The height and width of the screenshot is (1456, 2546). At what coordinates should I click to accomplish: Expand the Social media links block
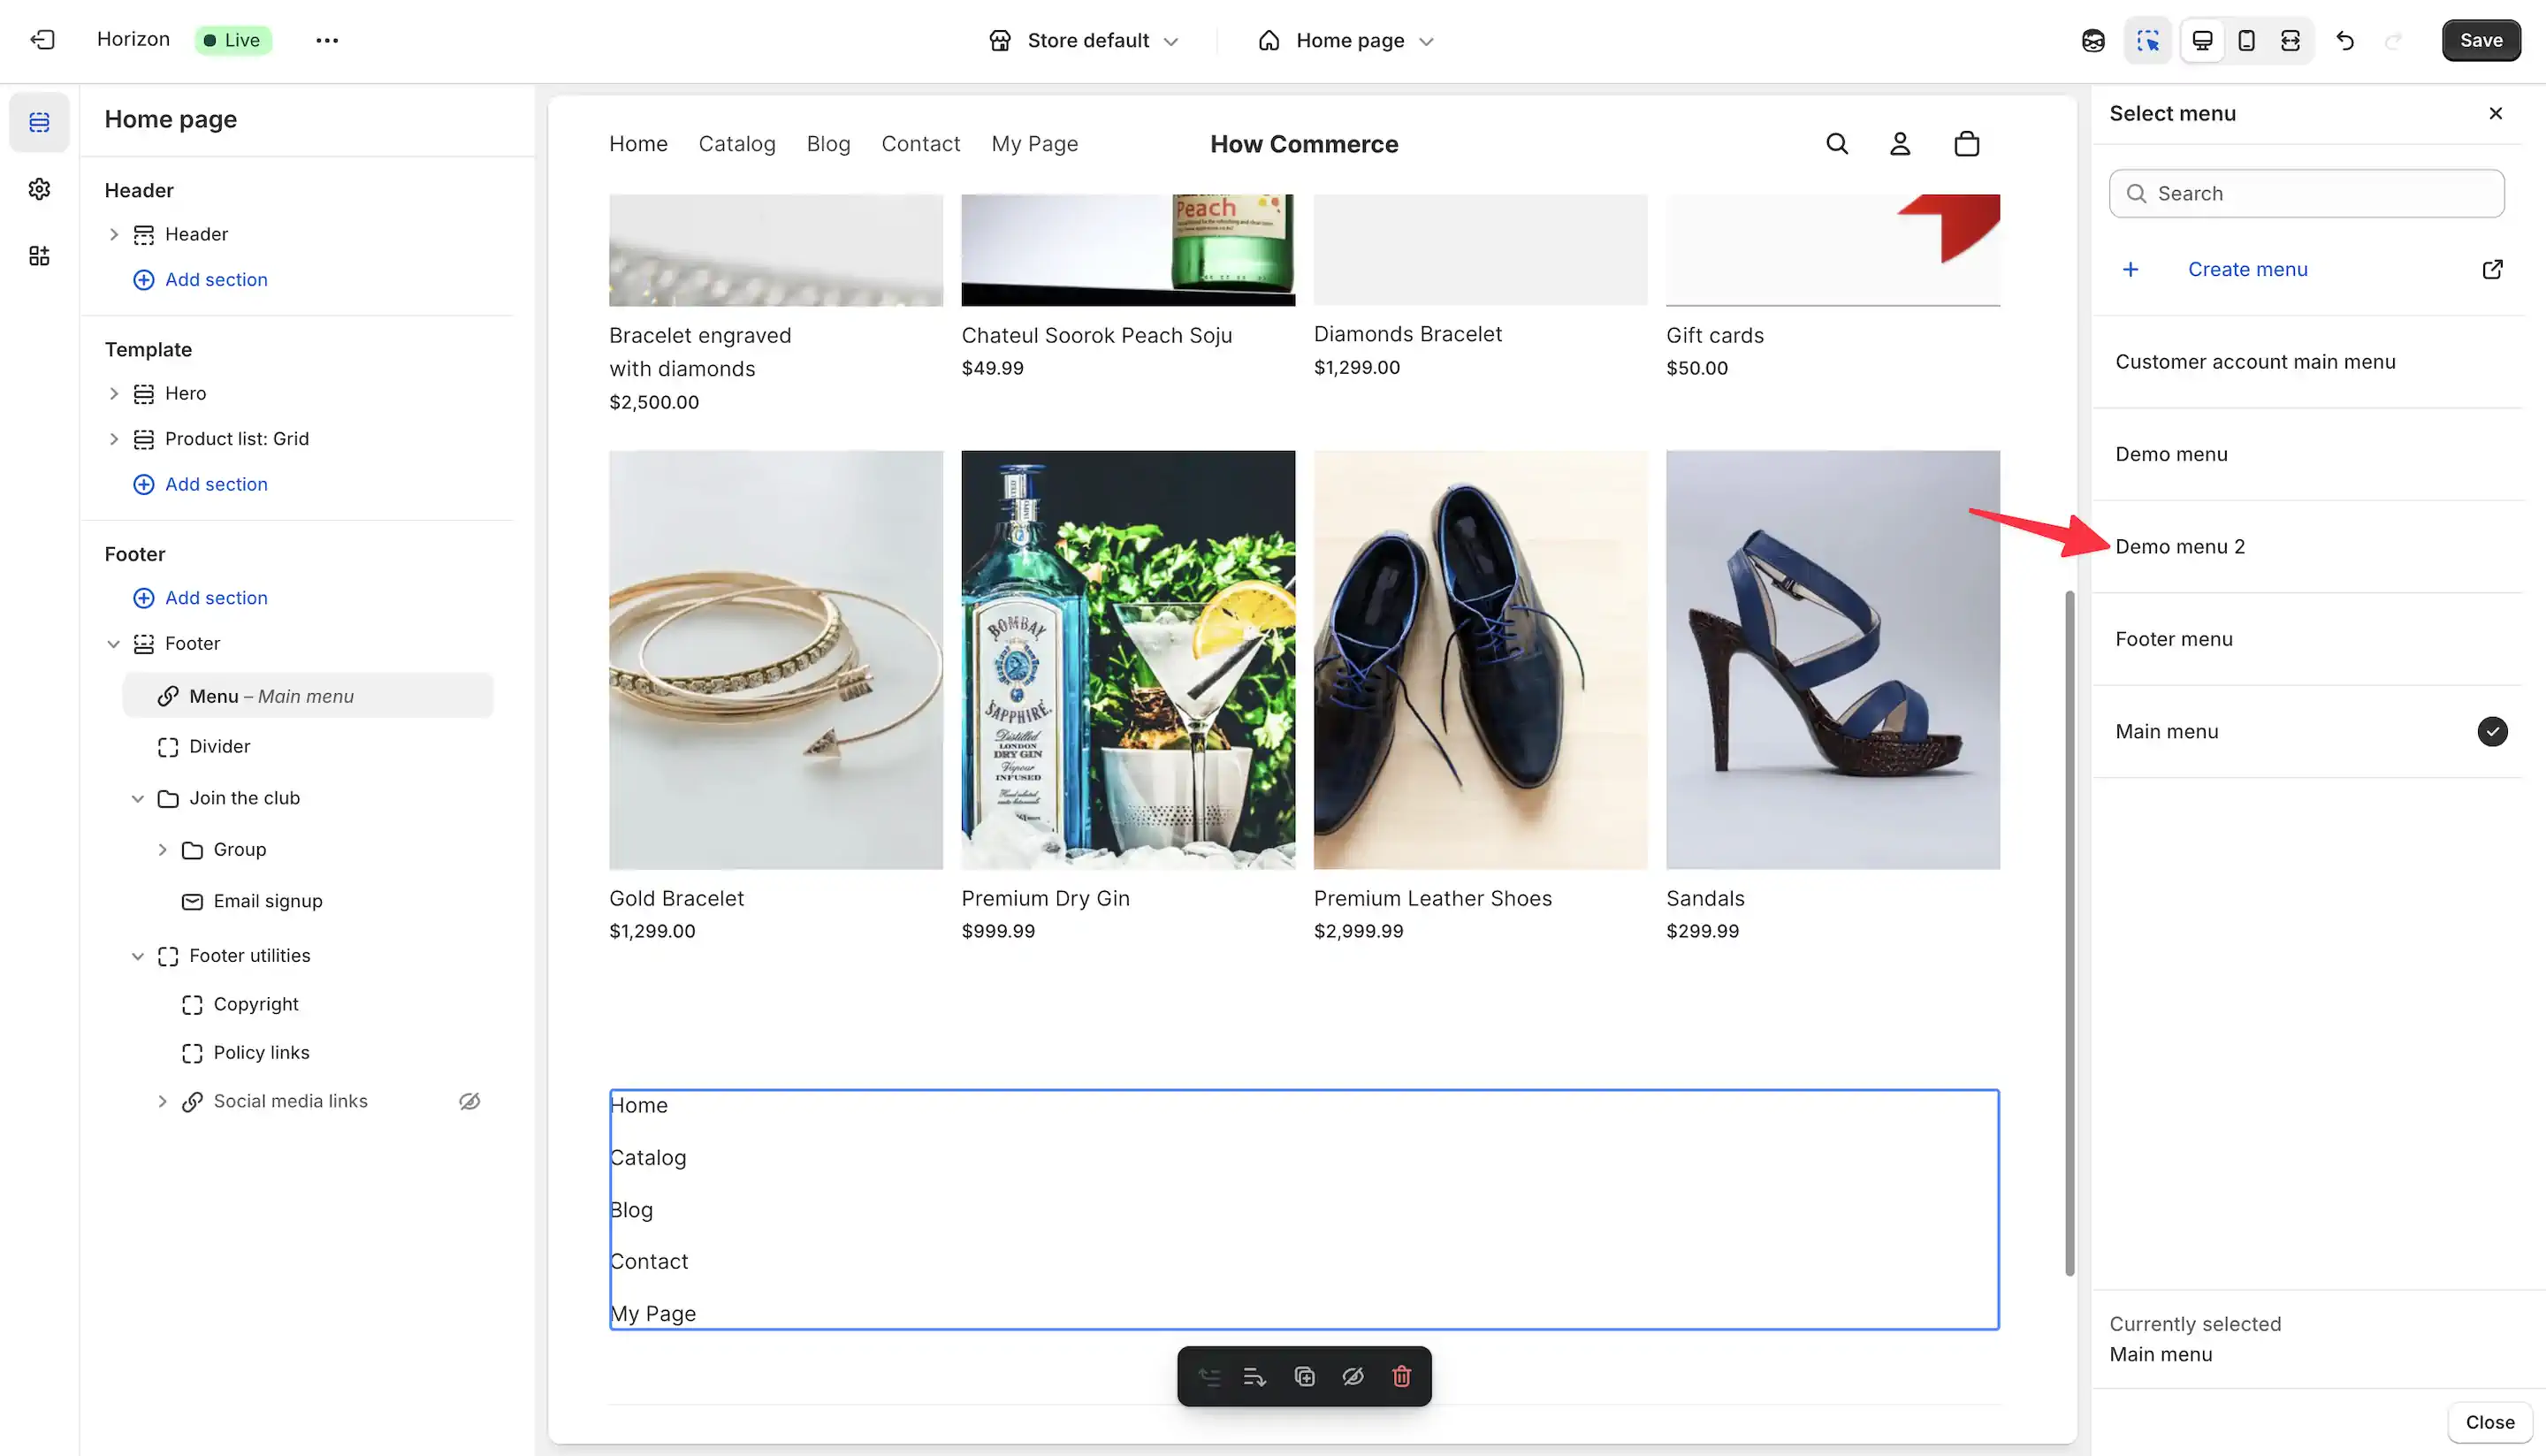coord(162,1101)
